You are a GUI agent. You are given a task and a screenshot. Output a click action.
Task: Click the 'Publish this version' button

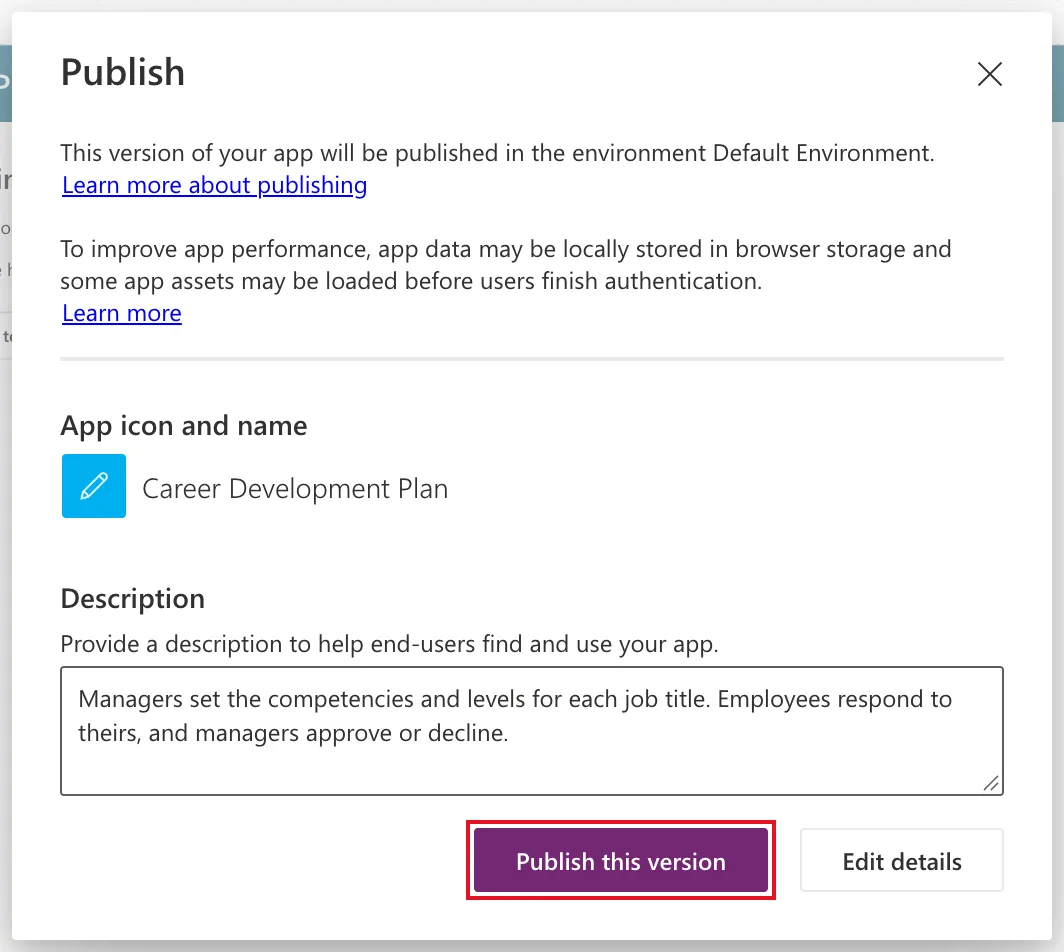tap(621, 860)
